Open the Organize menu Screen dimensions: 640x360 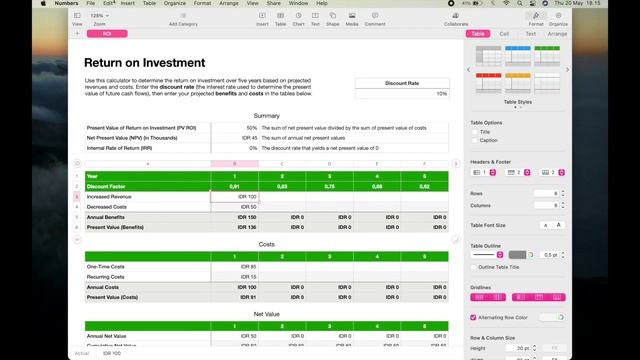click(x=175, y=3)
